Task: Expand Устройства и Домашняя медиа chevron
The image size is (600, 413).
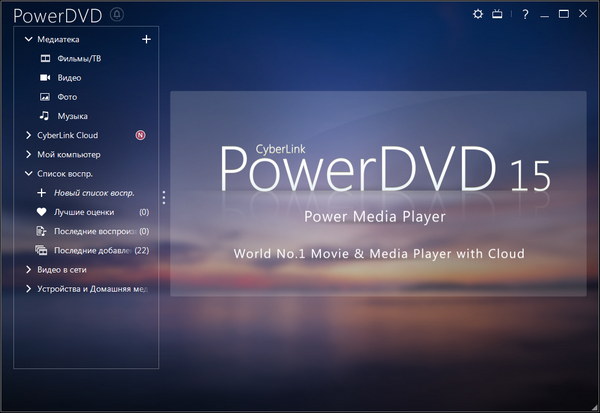Action: (28, 289)
